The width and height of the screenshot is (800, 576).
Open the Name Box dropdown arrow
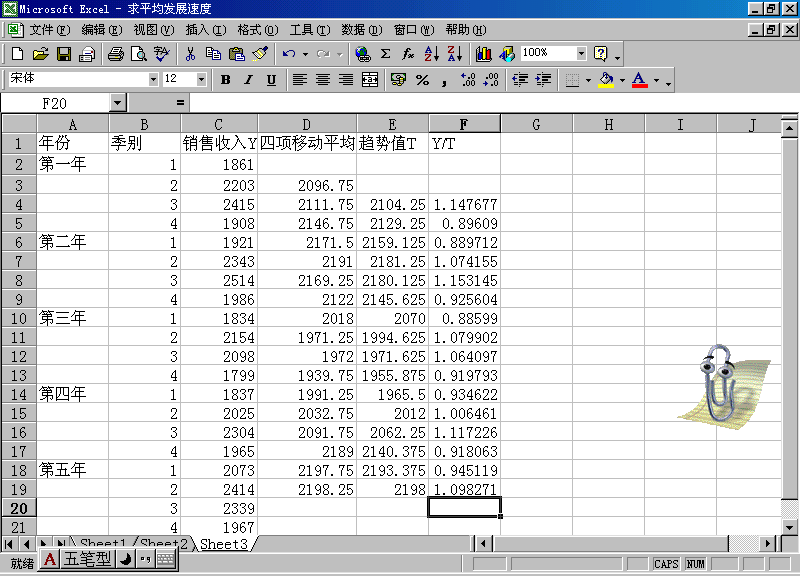pos(117,103)
